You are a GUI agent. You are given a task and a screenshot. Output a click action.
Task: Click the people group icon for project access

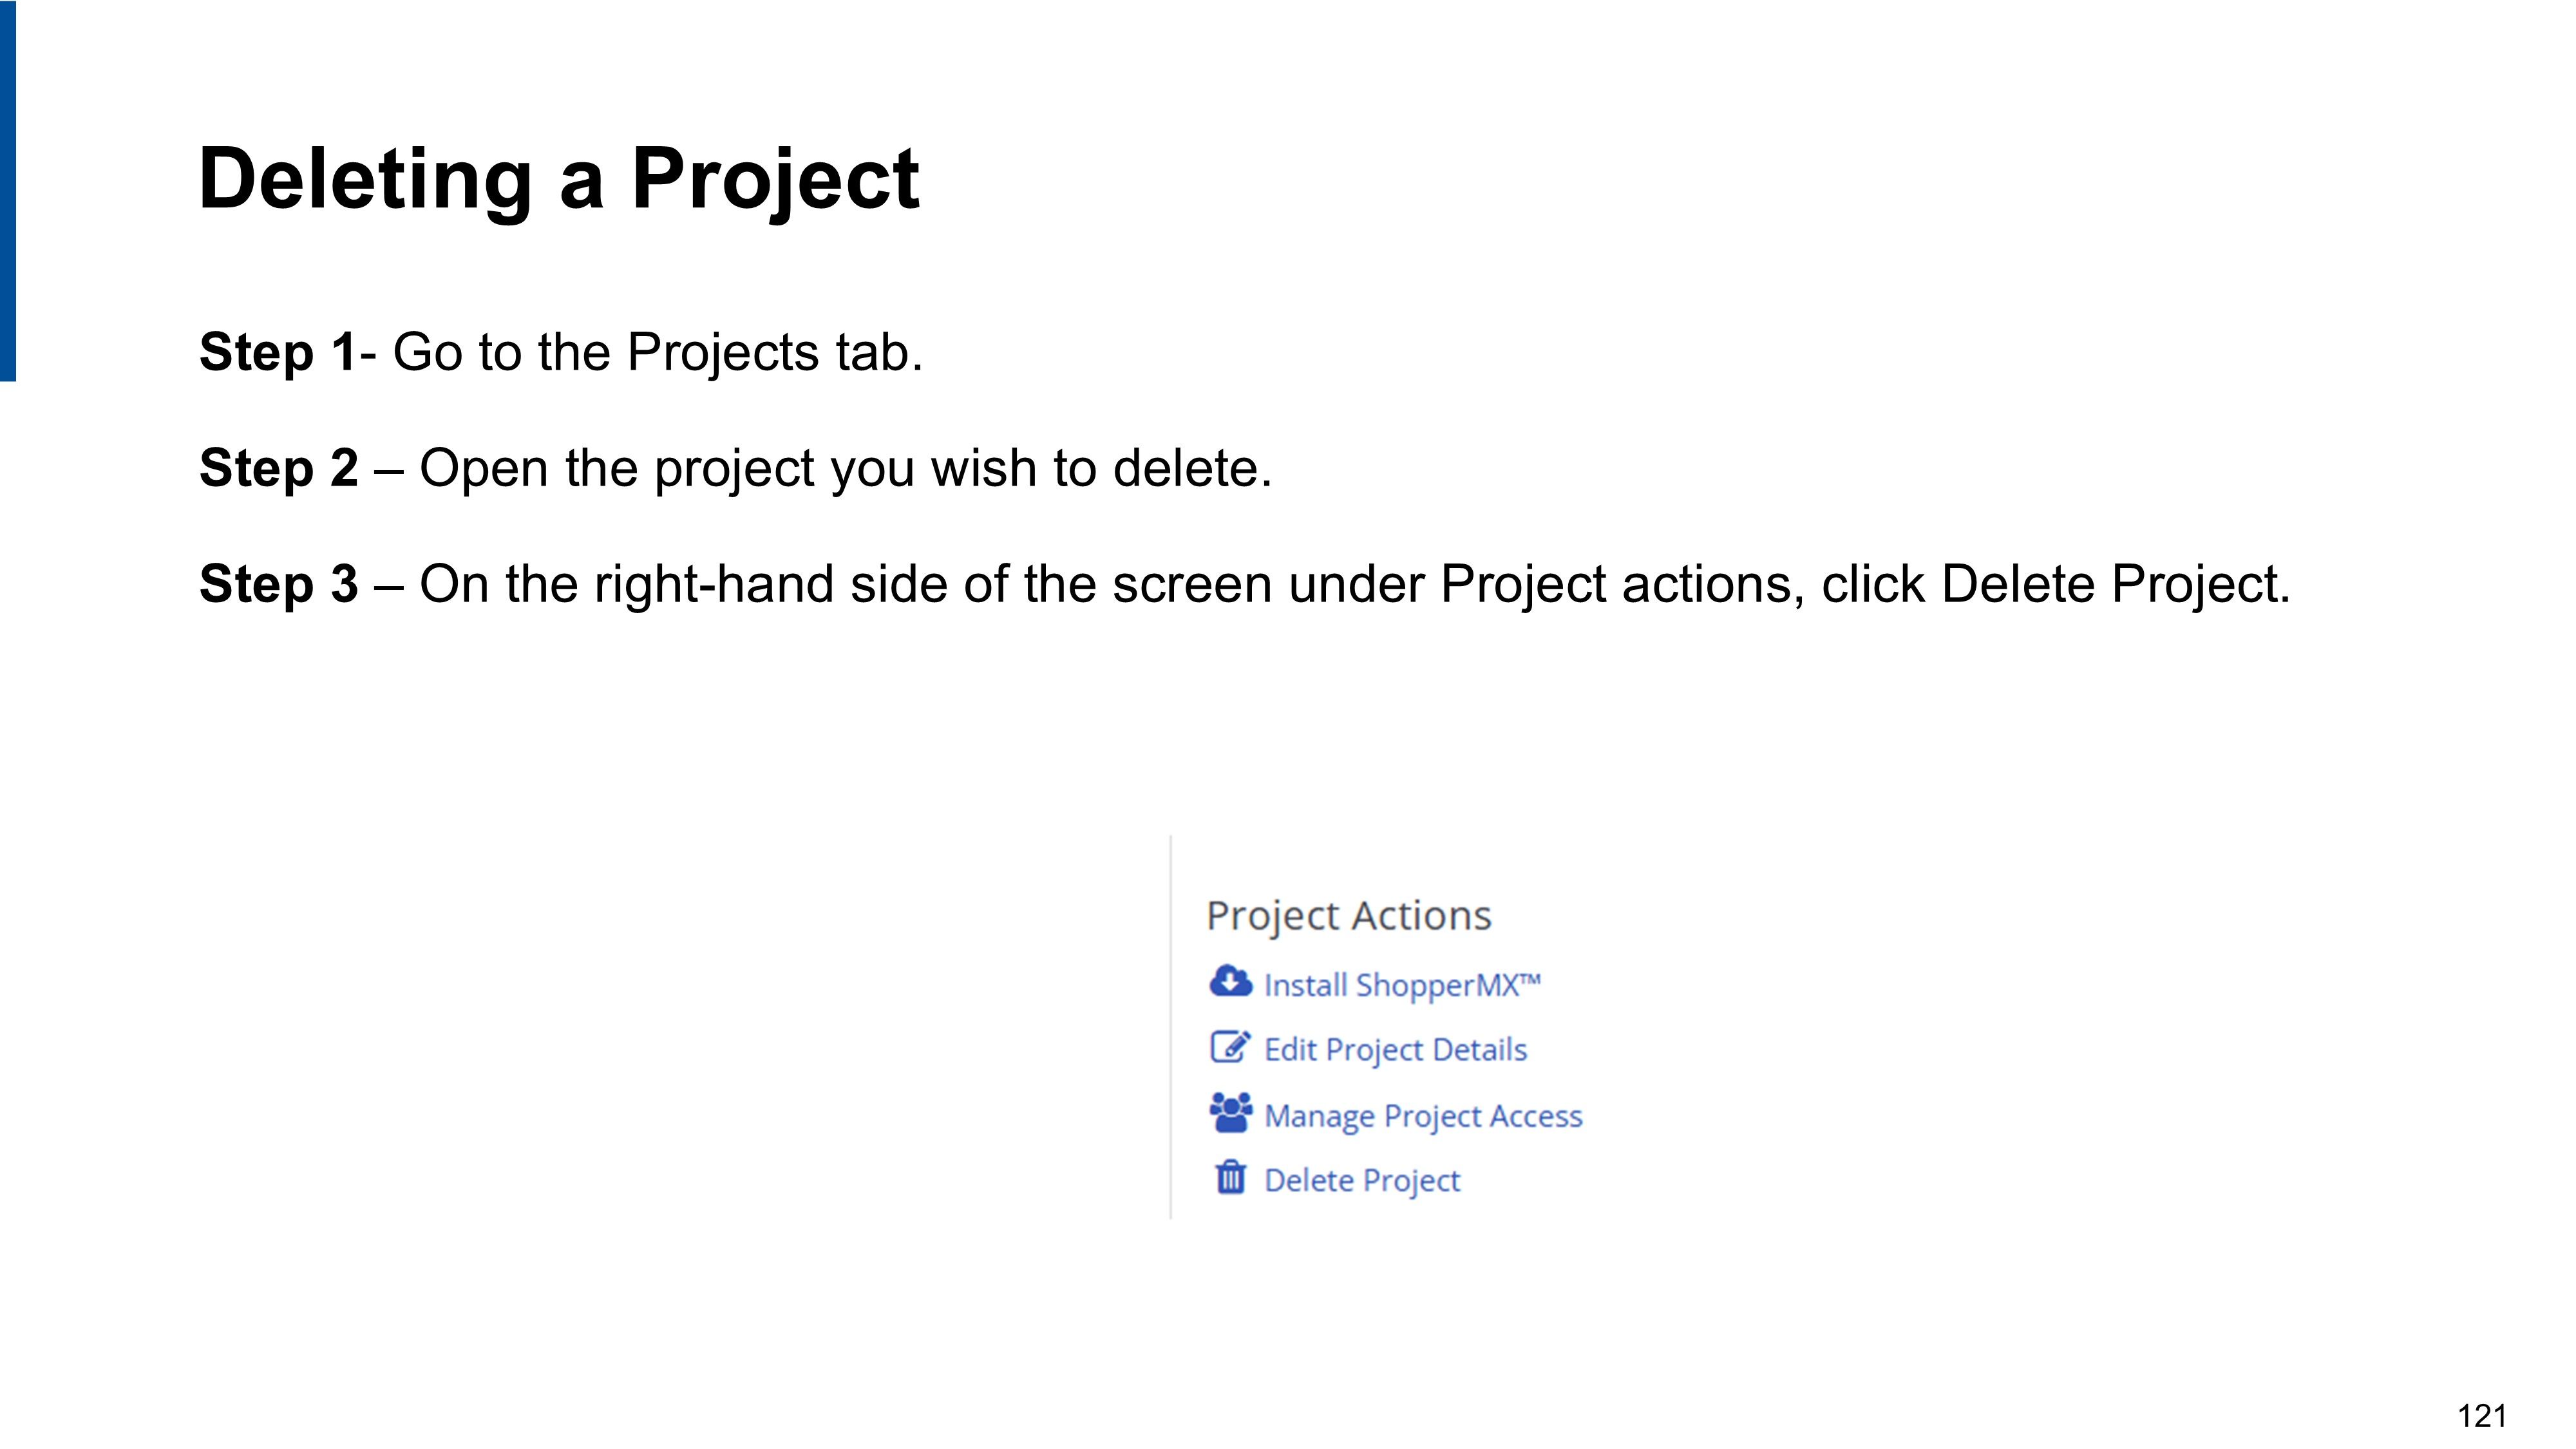click(x=1230, y=1112)
